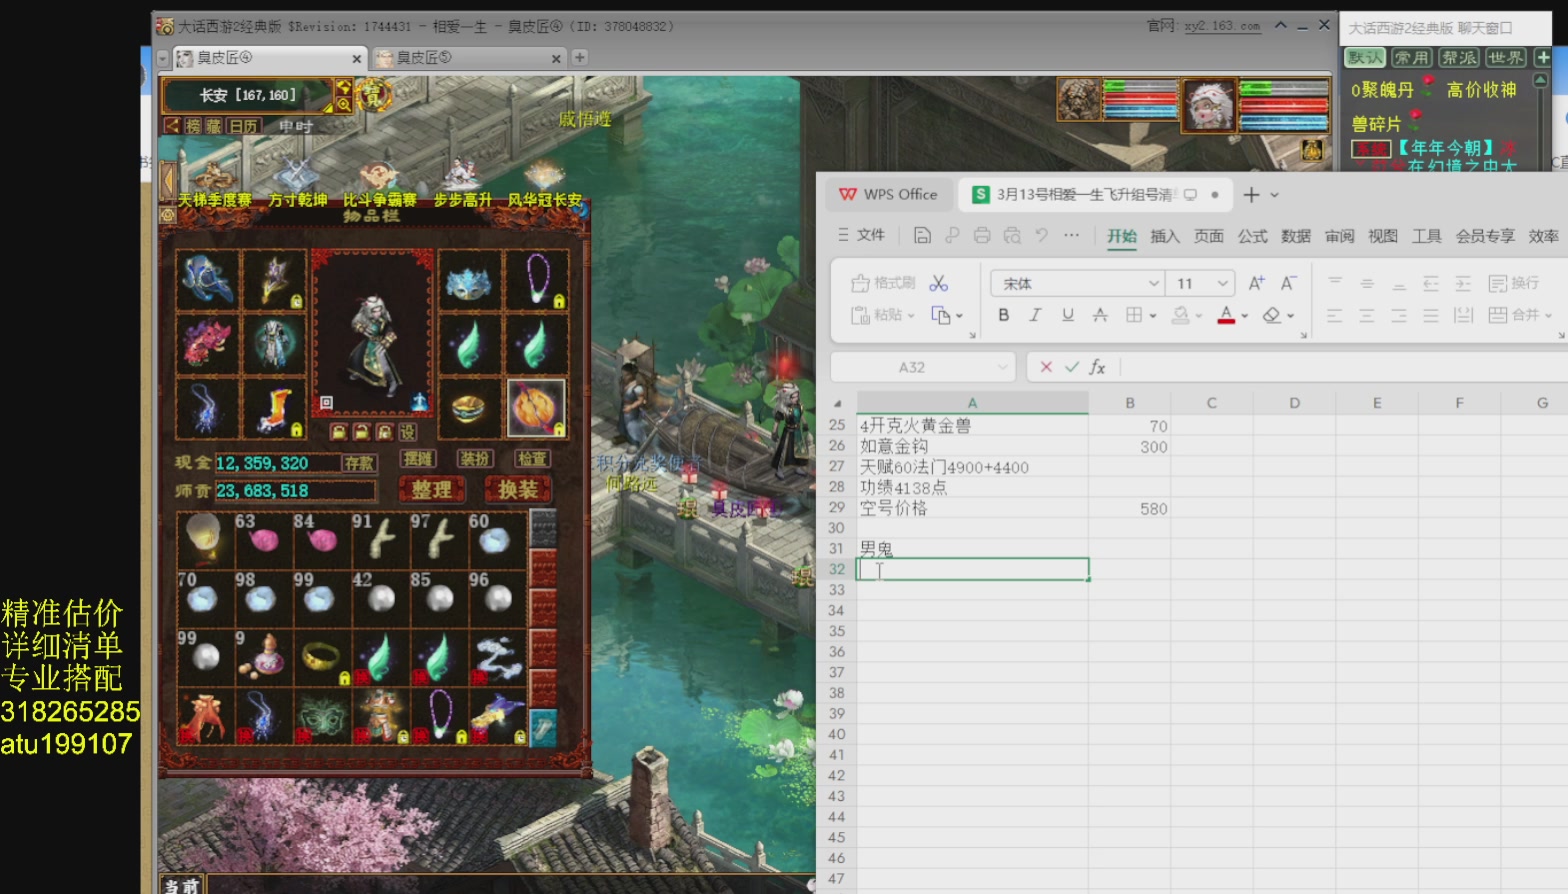Viewport: 1568px width, 894px height.
Task: Open the font size 11 dropdown
Action: click(1222, 284)
